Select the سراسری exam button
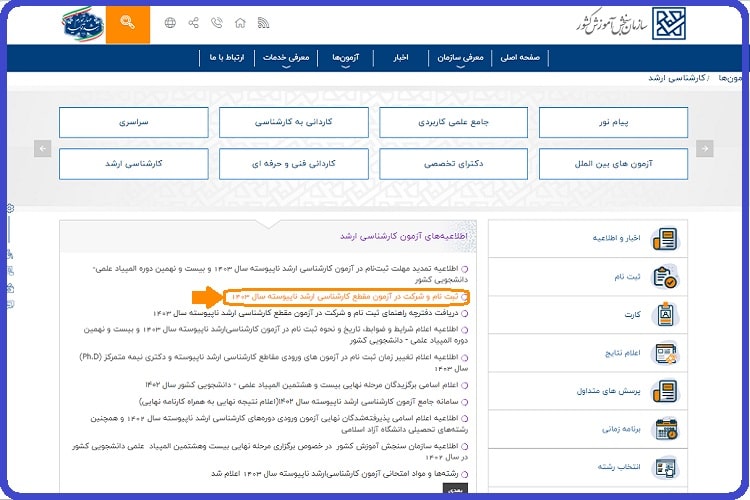 click(x=134, y=122)
